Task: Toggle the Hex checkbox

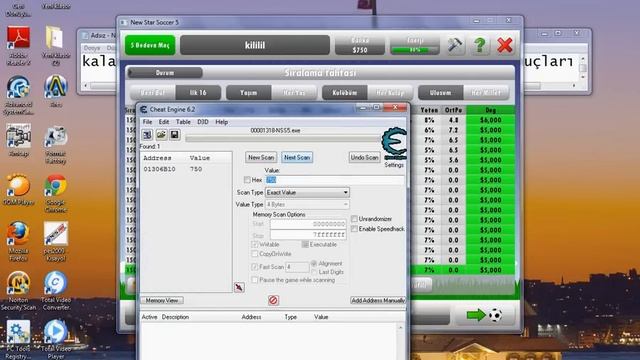Action: point(247,180)
